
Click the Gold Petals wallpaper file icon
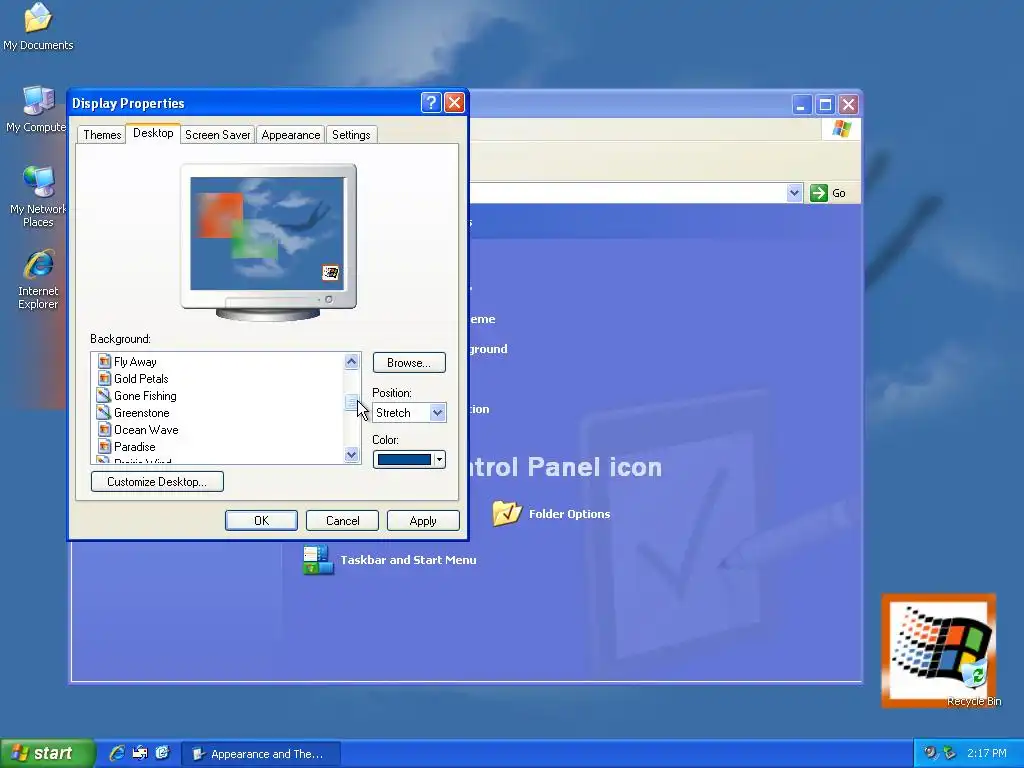(104, 378)
